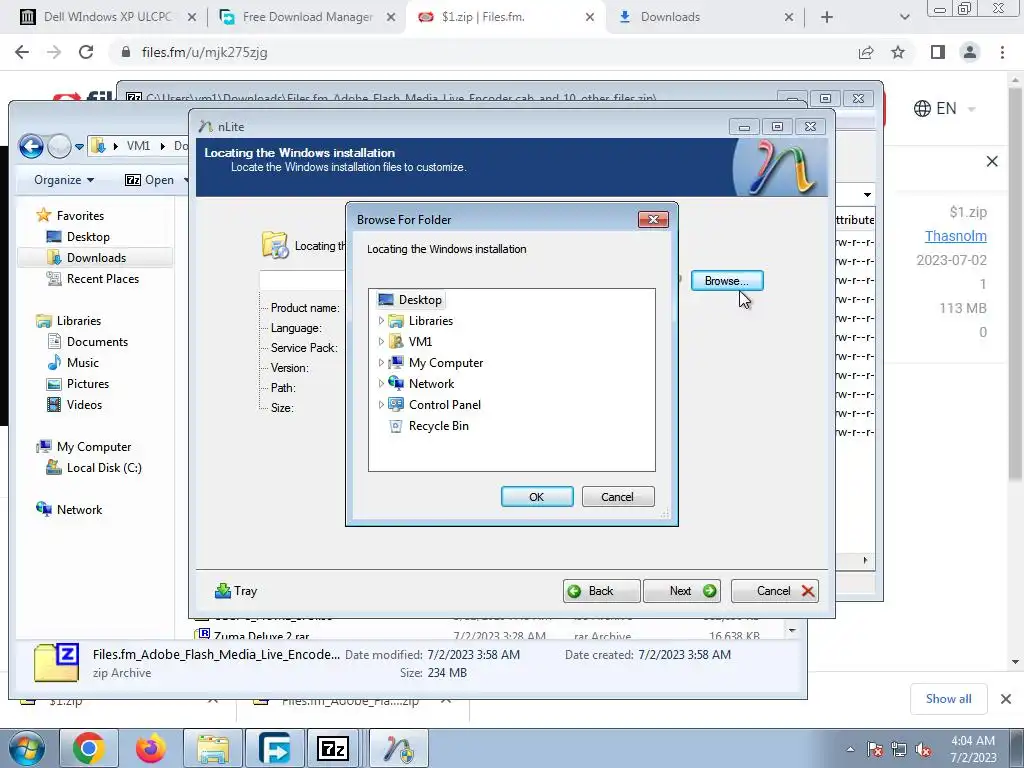Open Chrome from the taskbar
Viewport: 1024px width, 768px height.
click(x=89, y=748)
